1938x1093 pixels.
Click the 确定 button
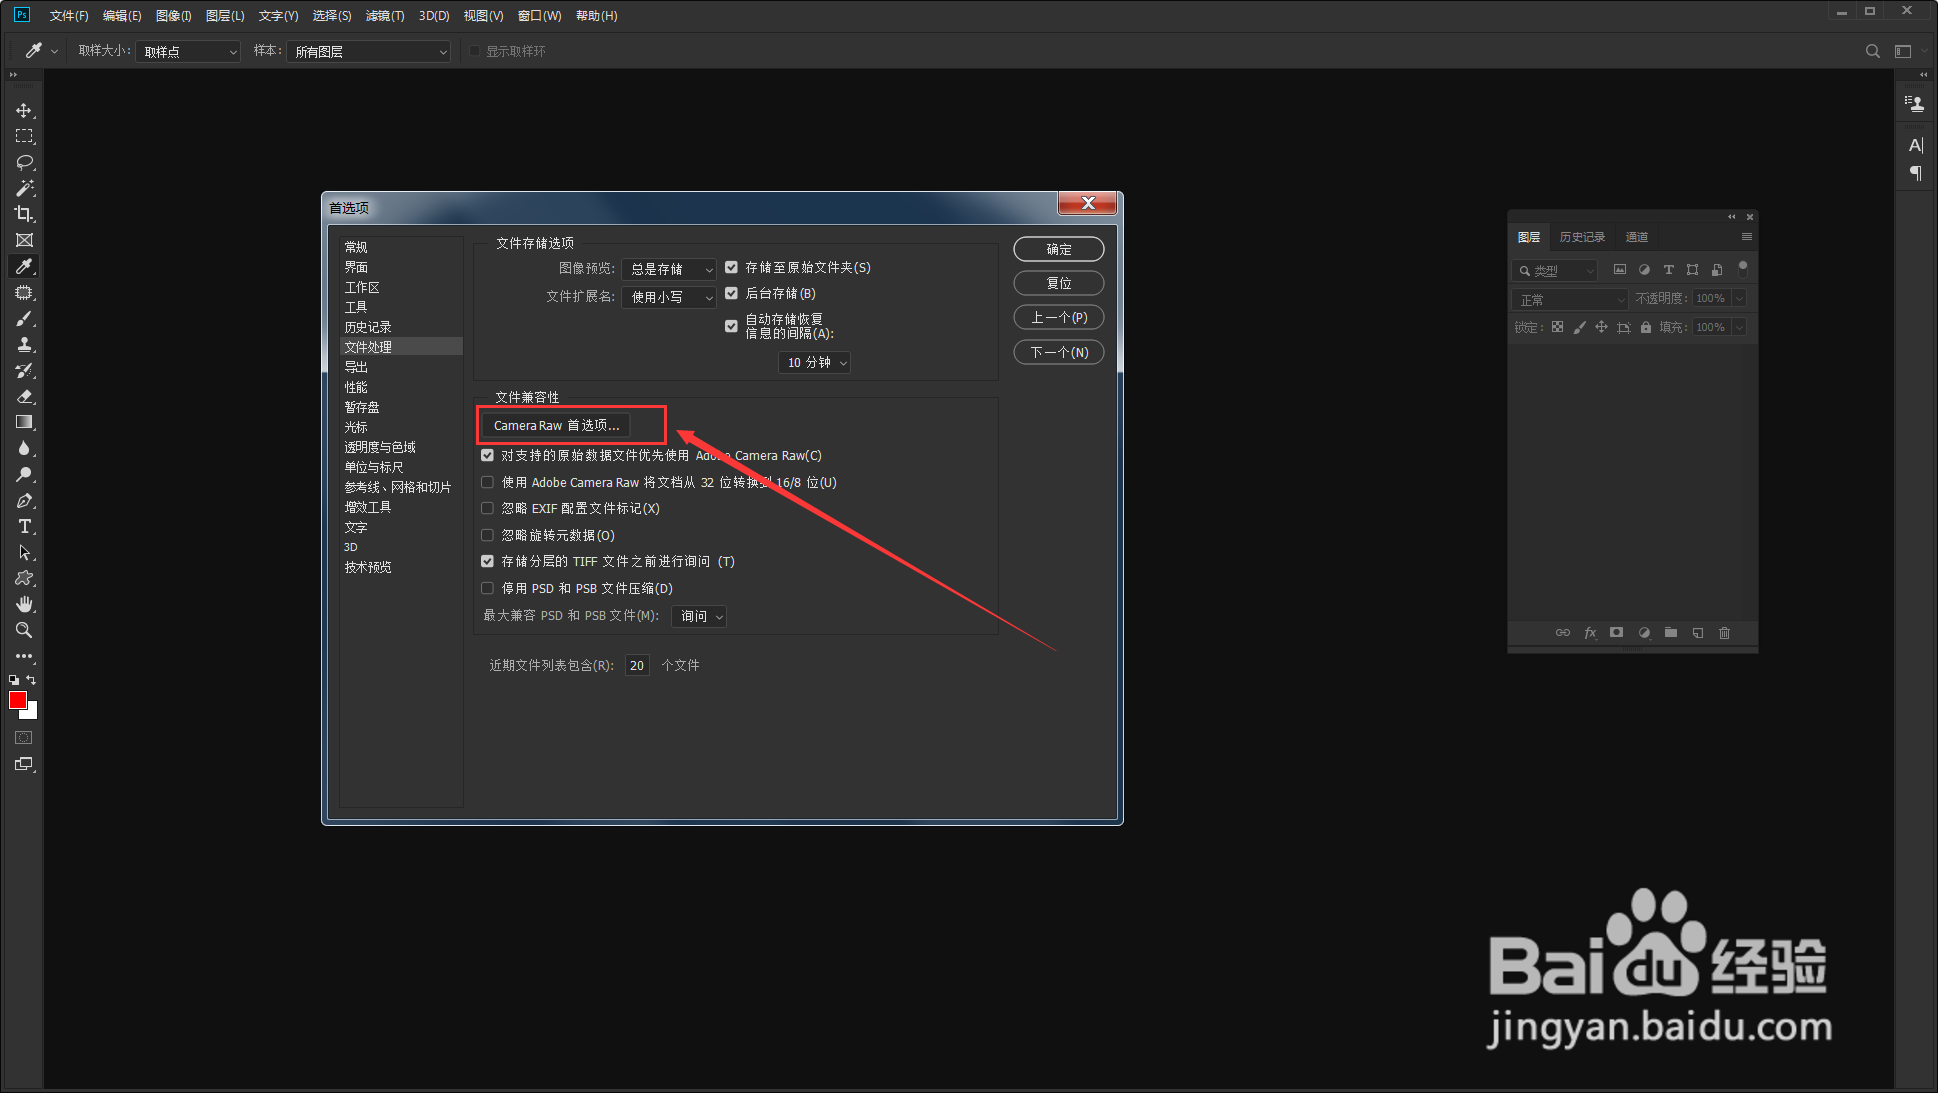pos(1058,249)
